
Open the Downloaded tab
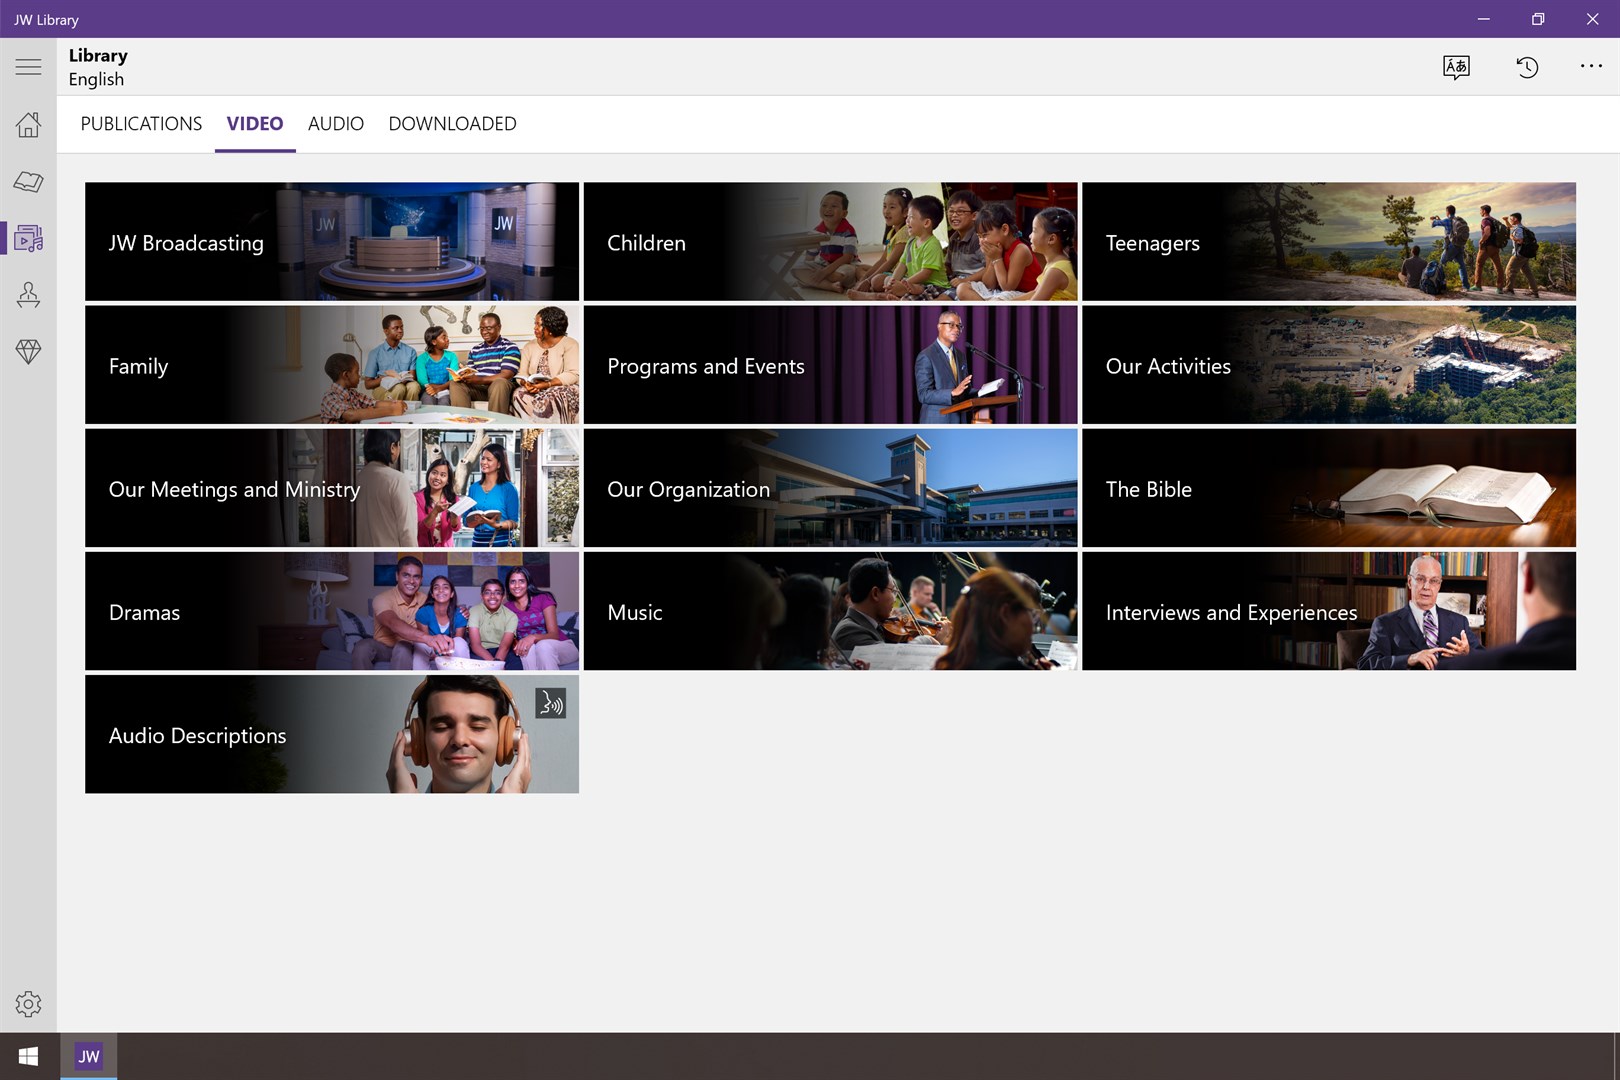[452, 124]
